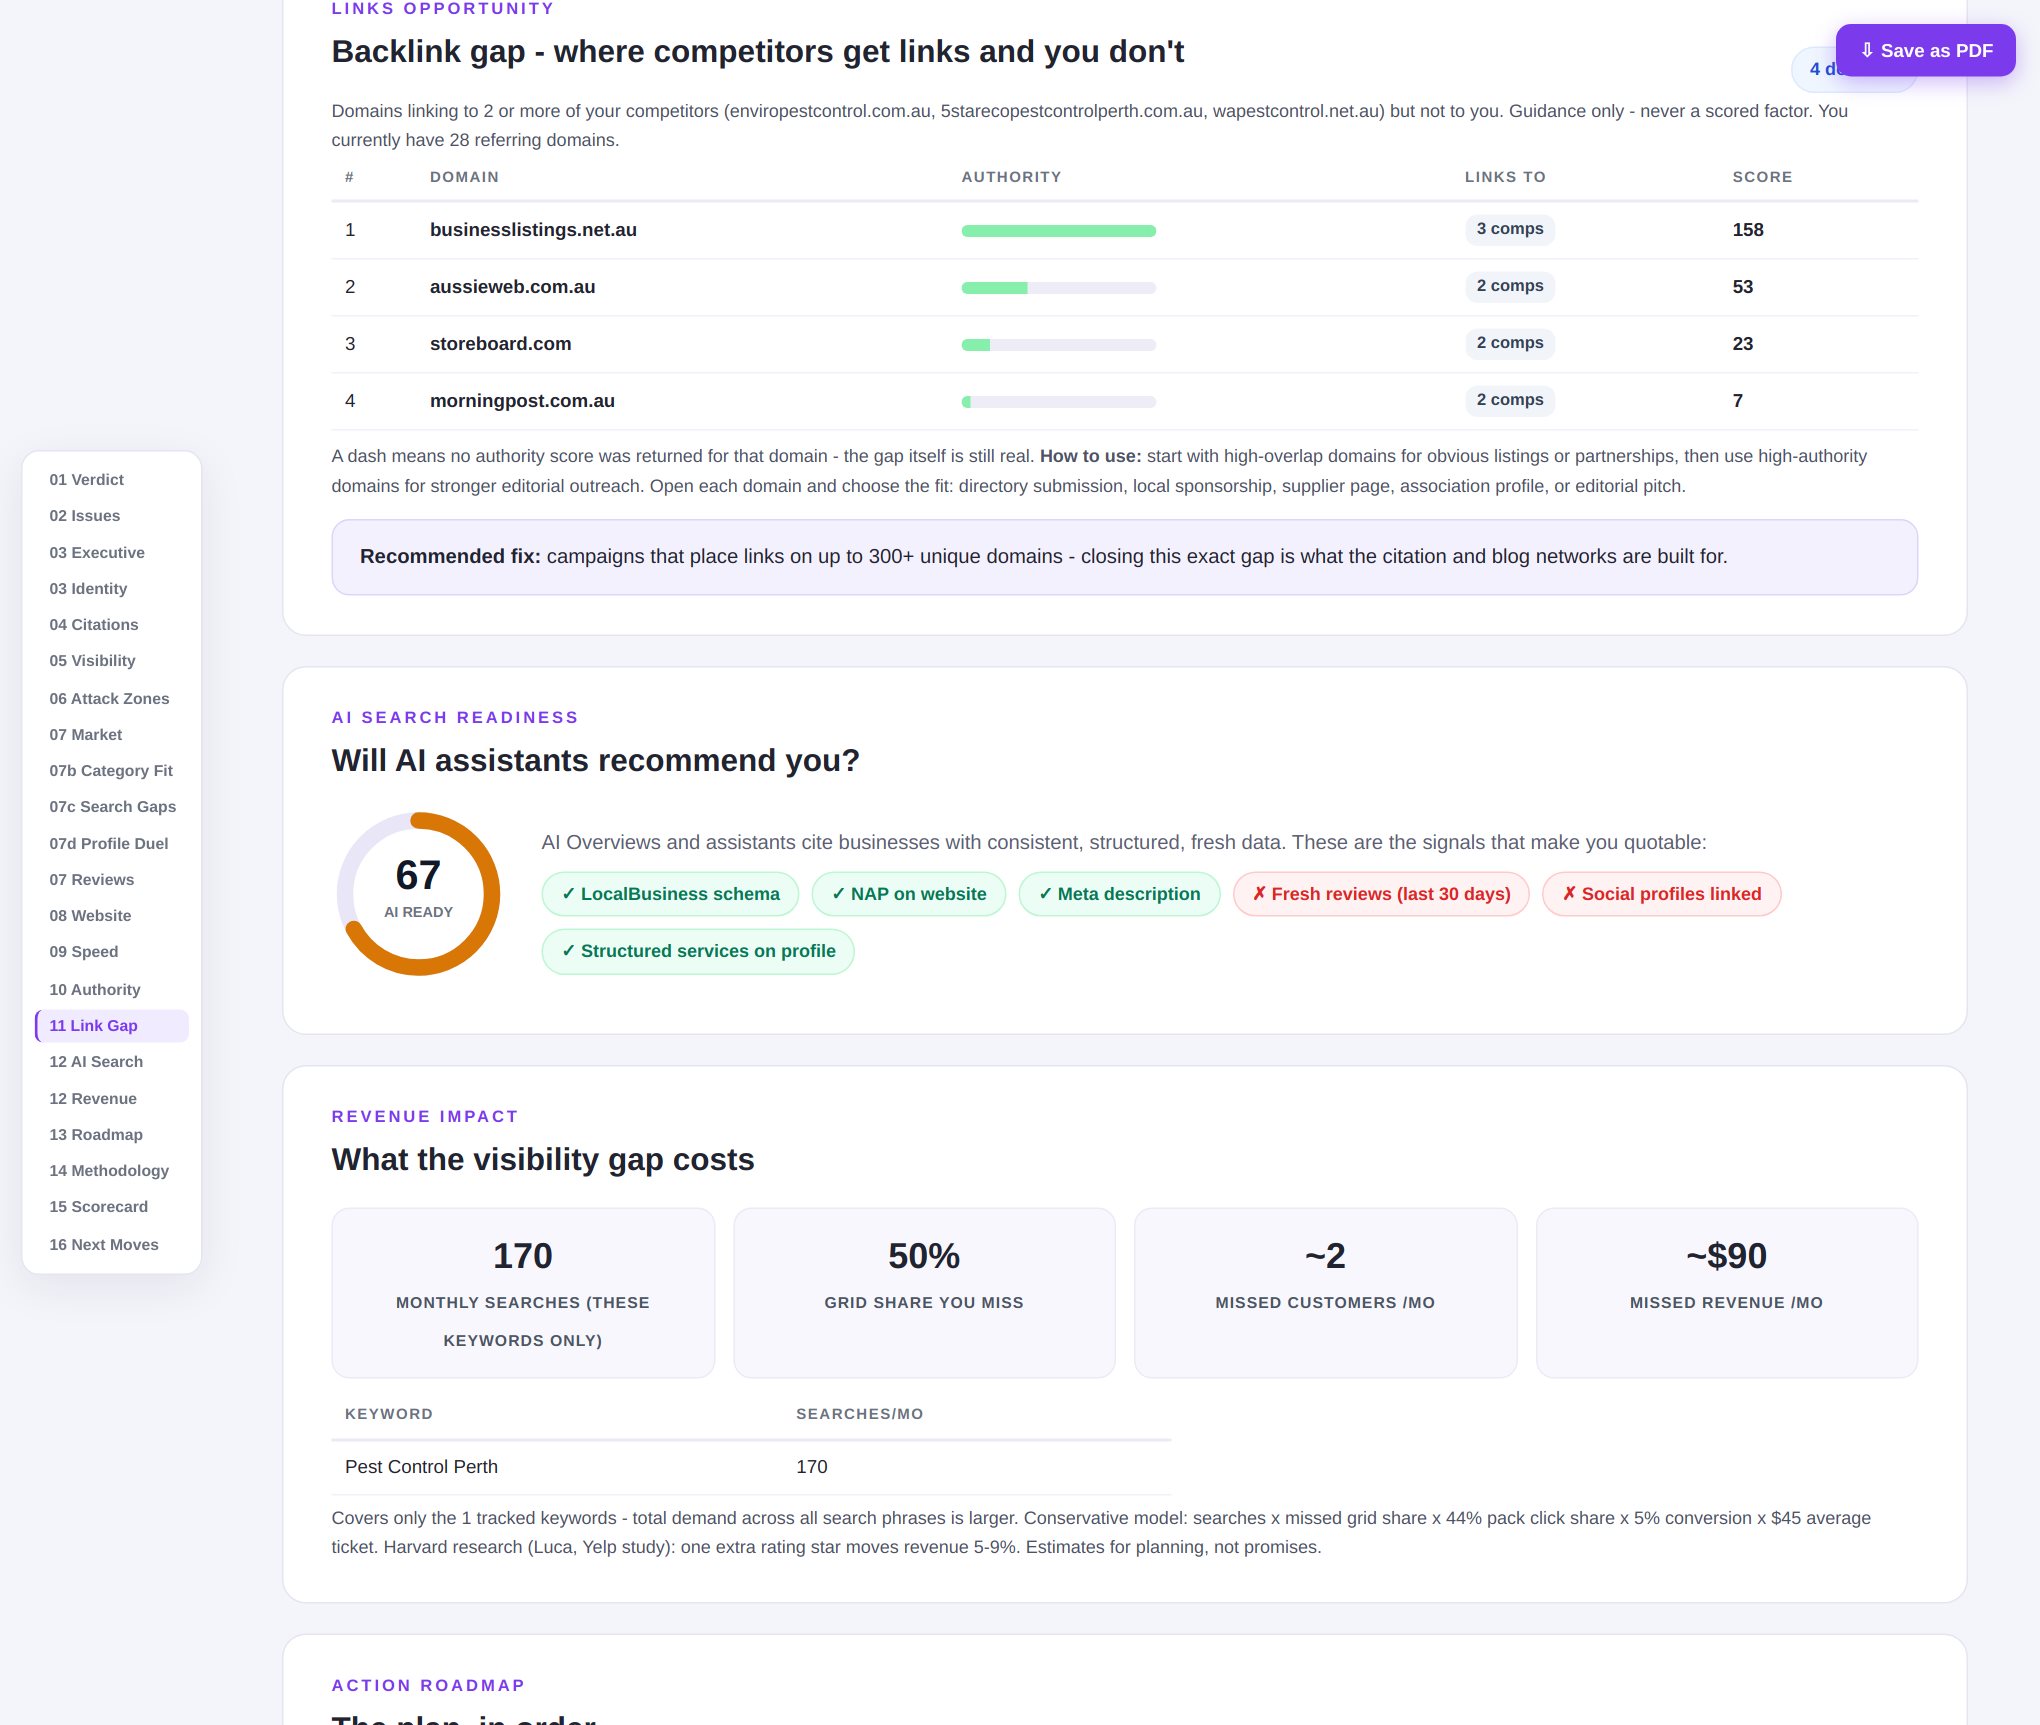Open the 01 Verdict sidebar section
The width and height of the screenshot is (2040, 1725).
point(87,480)
